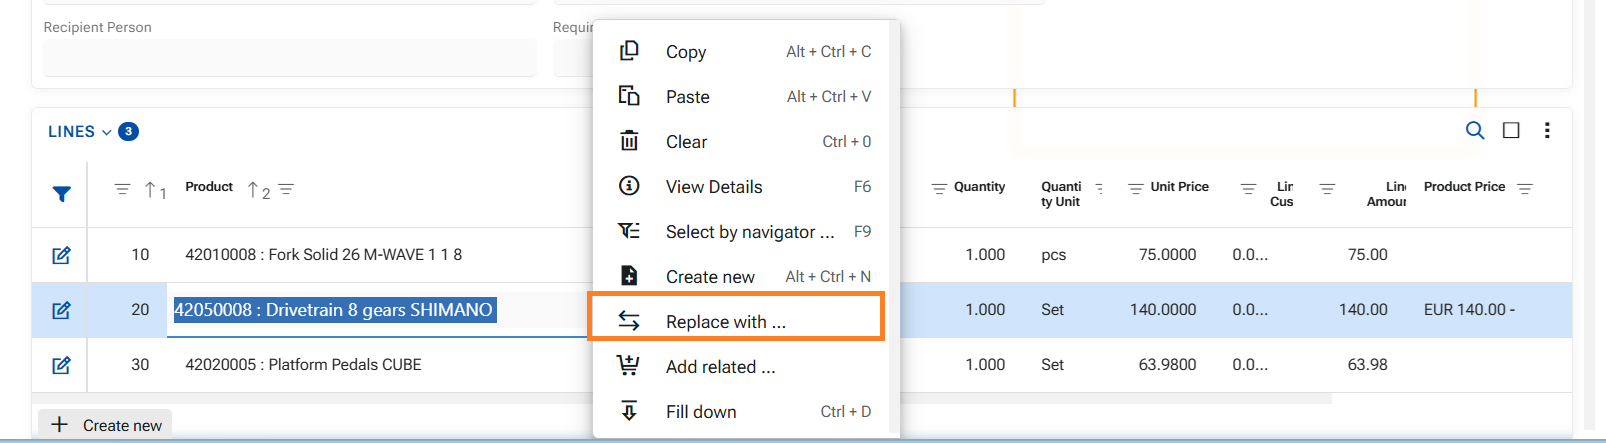Click the blue filter funnel icon
The image size is (1606, 443).
(61, 194)
